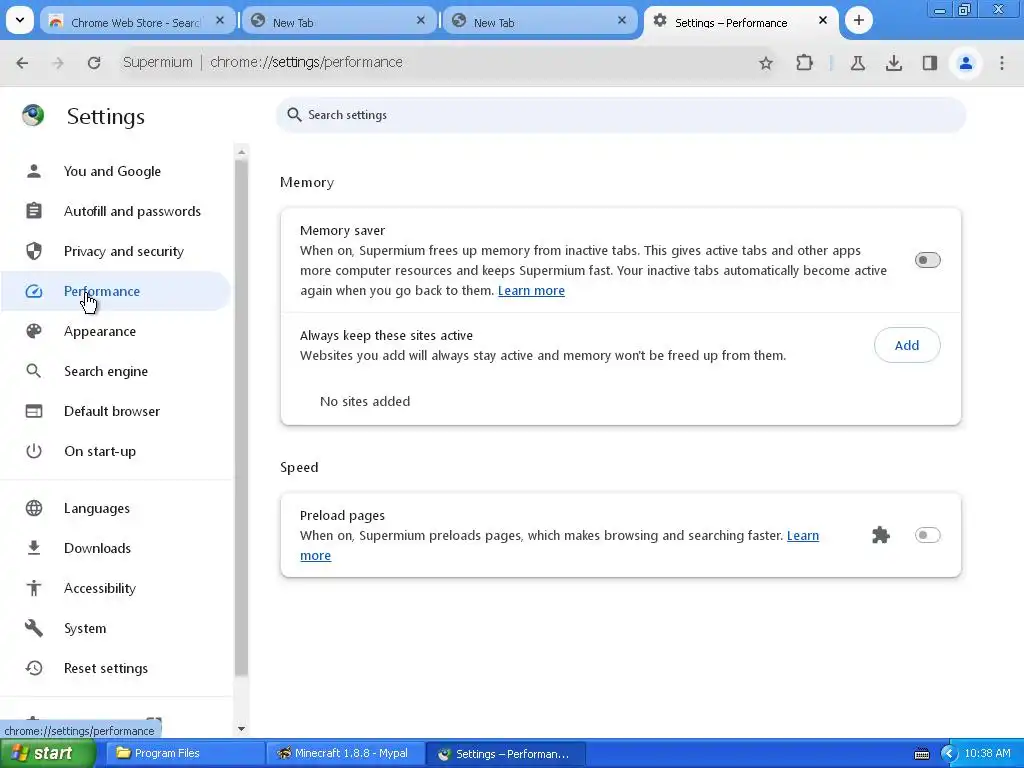Click the wrench icon for System

[33, 628]
